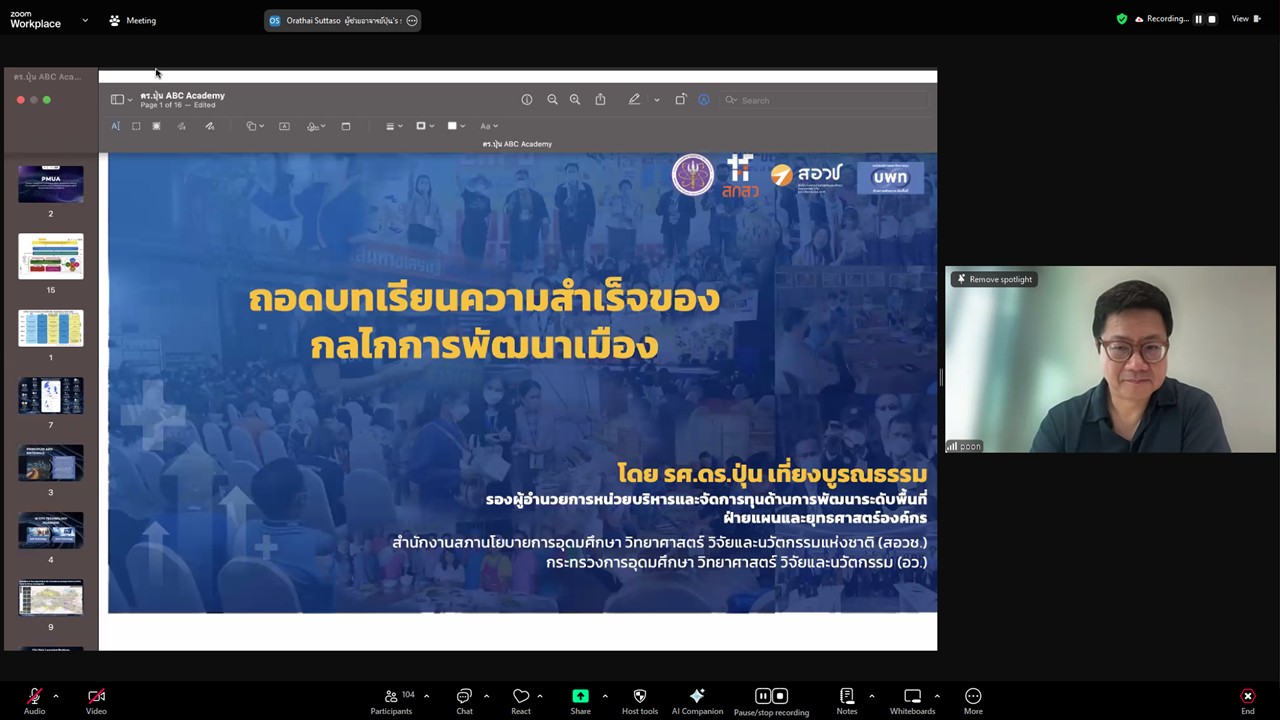Screen dimensions: 1280x720
Task: Open the fill color picker
Action: (x=456, y=126)
